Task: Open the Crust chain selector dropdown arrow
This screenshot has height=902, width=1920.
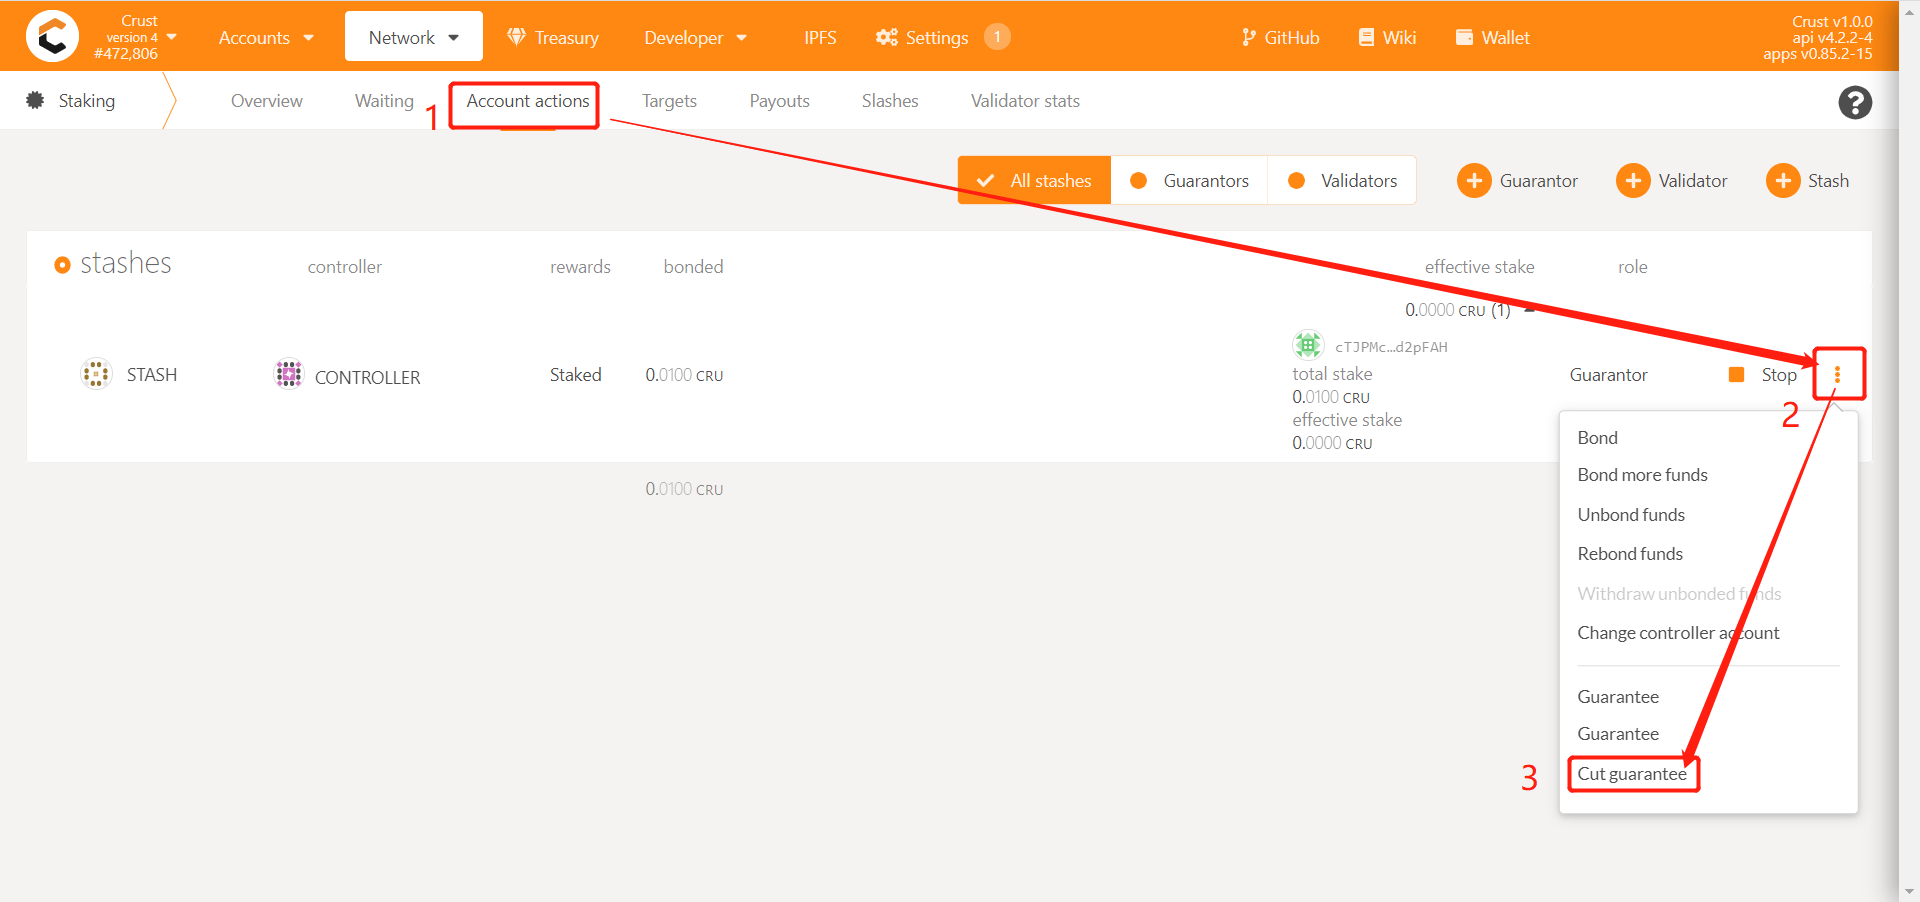Action: point(172,37)
